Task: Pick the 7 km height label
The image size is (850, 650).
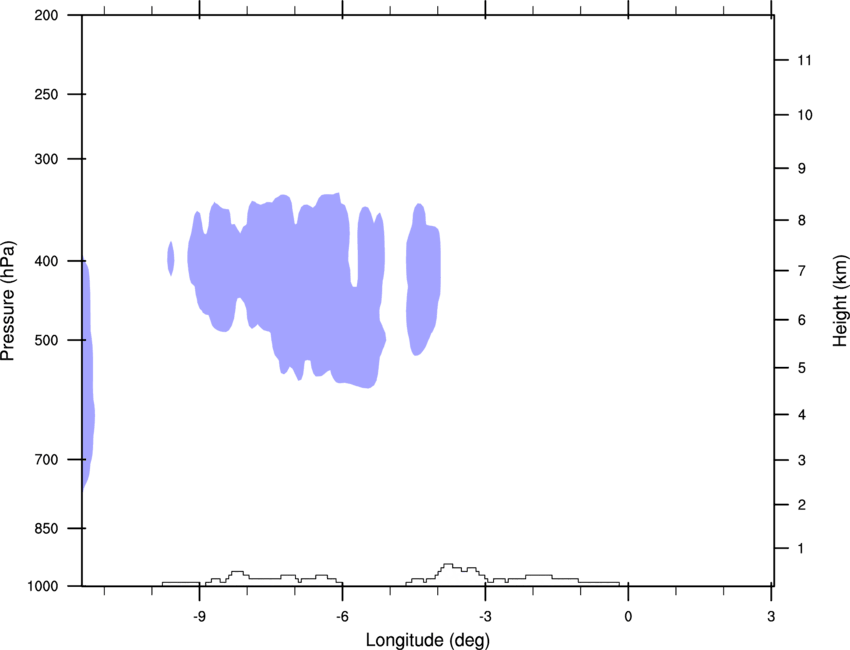Action: [x=802, y=270]
